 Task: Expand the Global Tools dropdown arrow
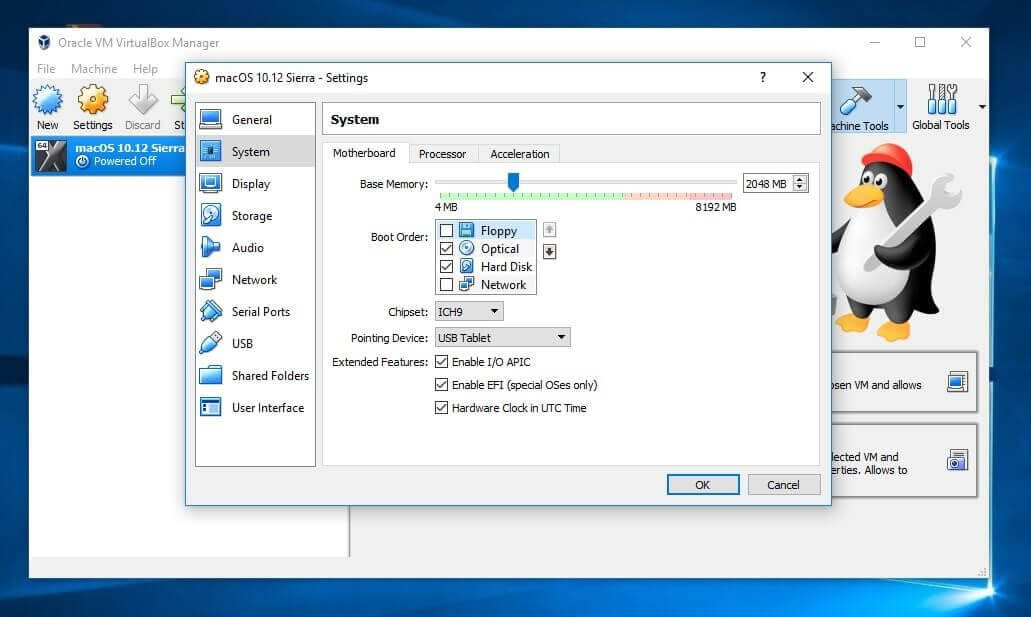point(982,107)
